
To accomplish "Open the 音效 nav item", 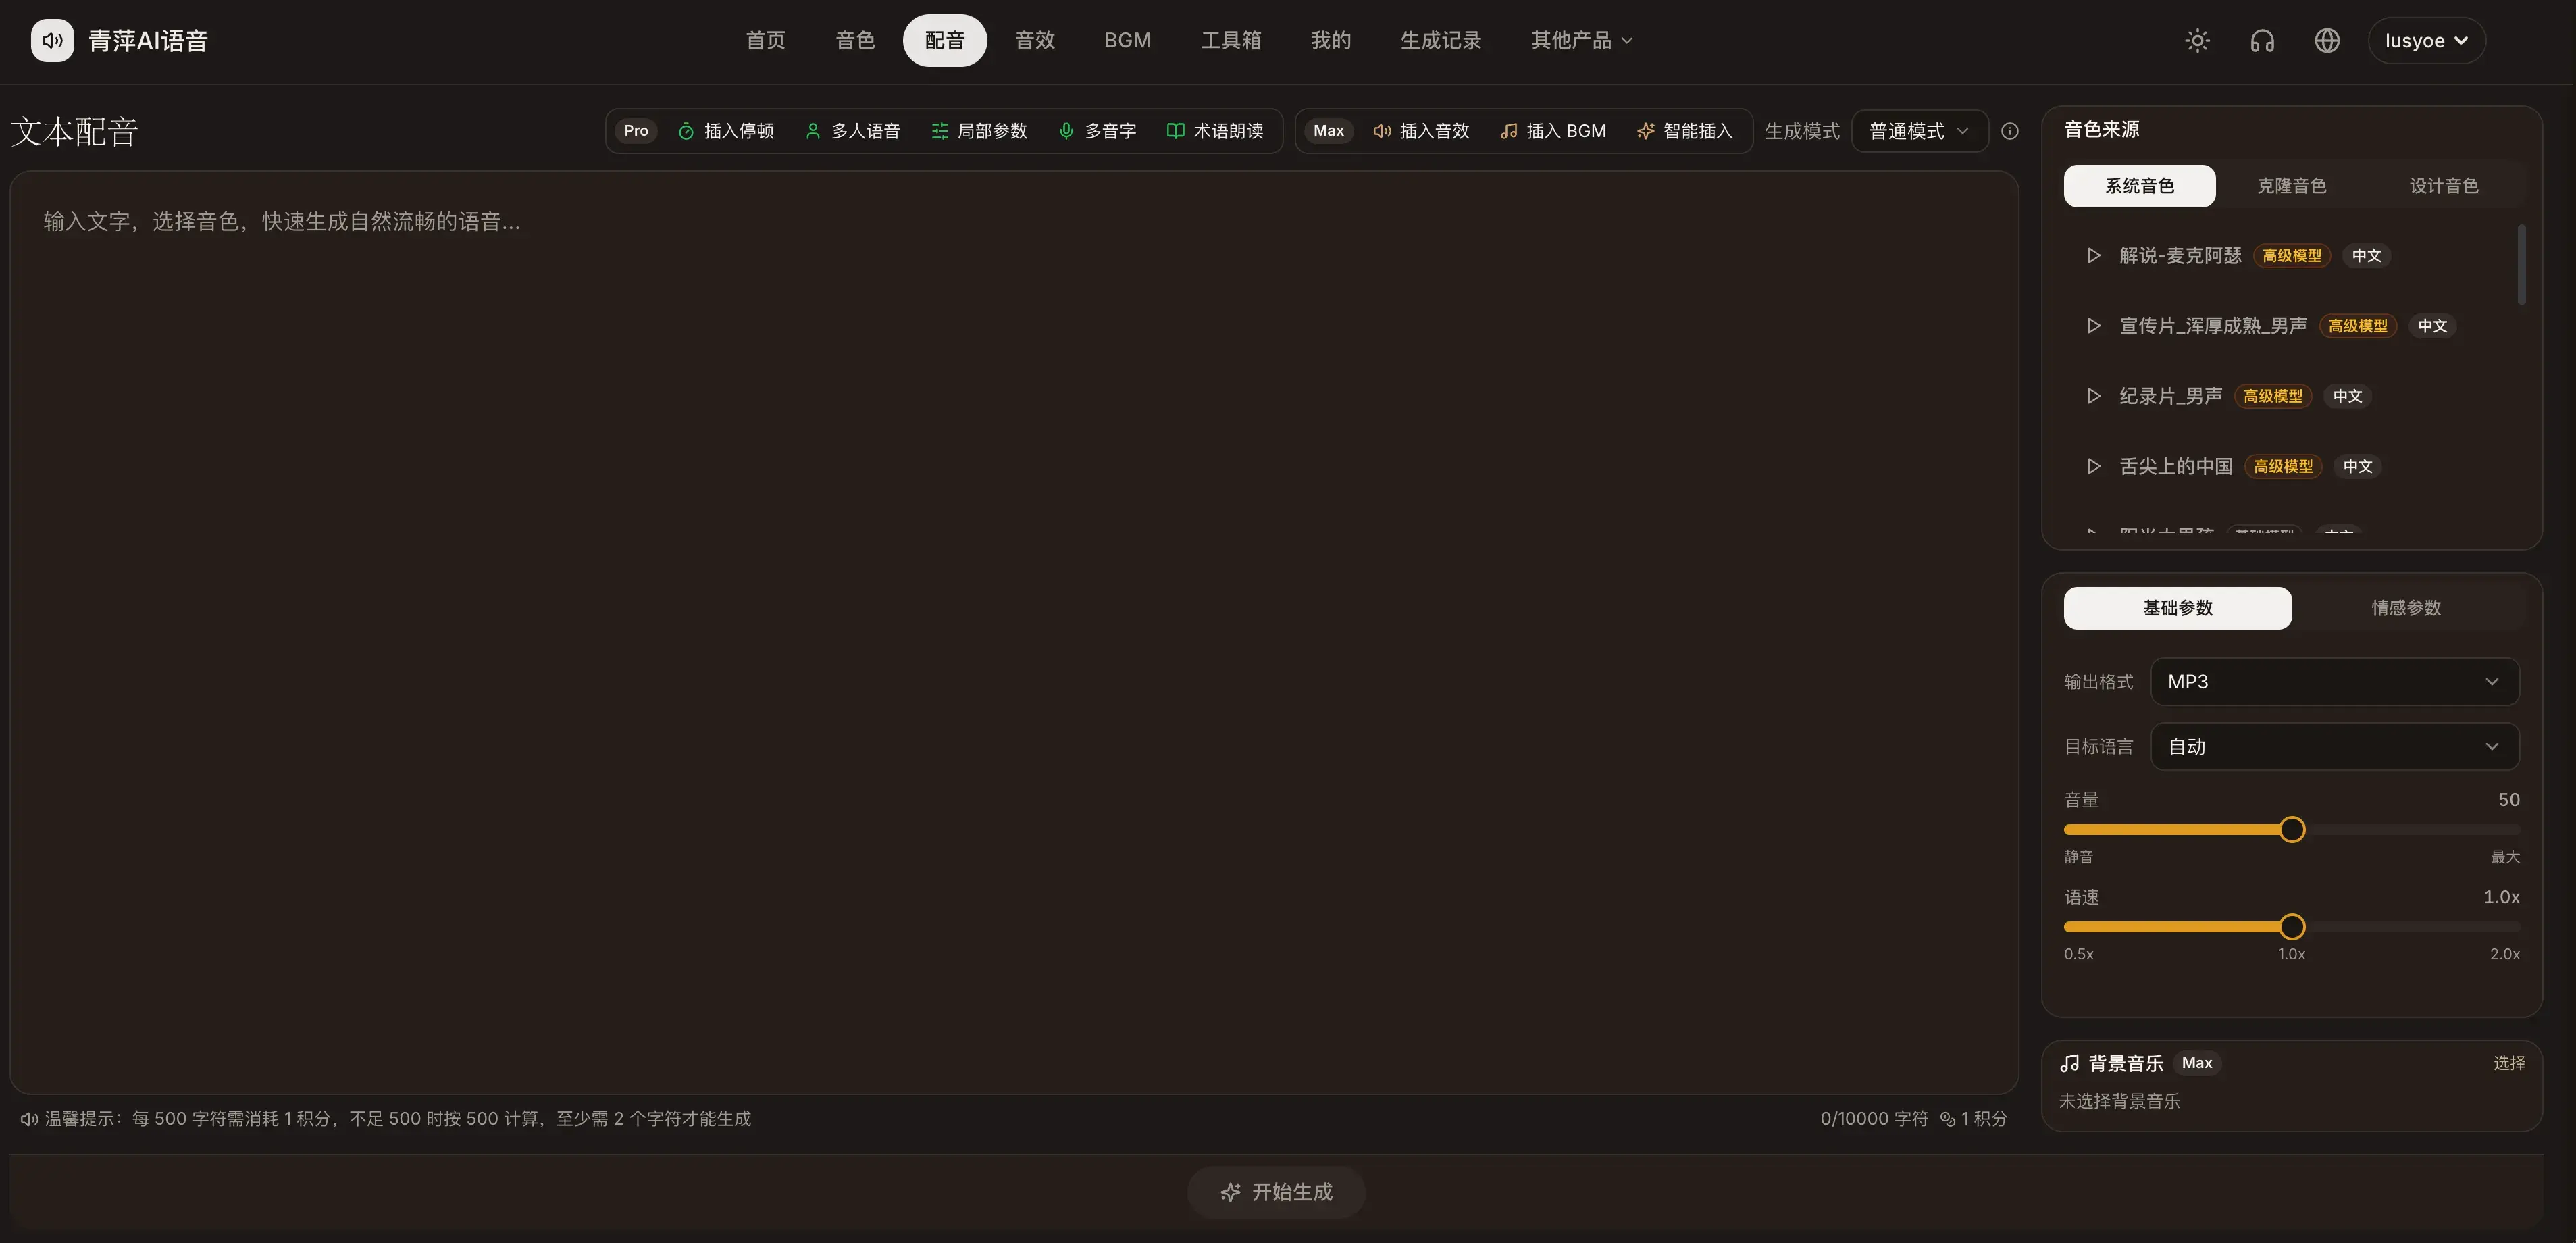I will (1035, 40).
